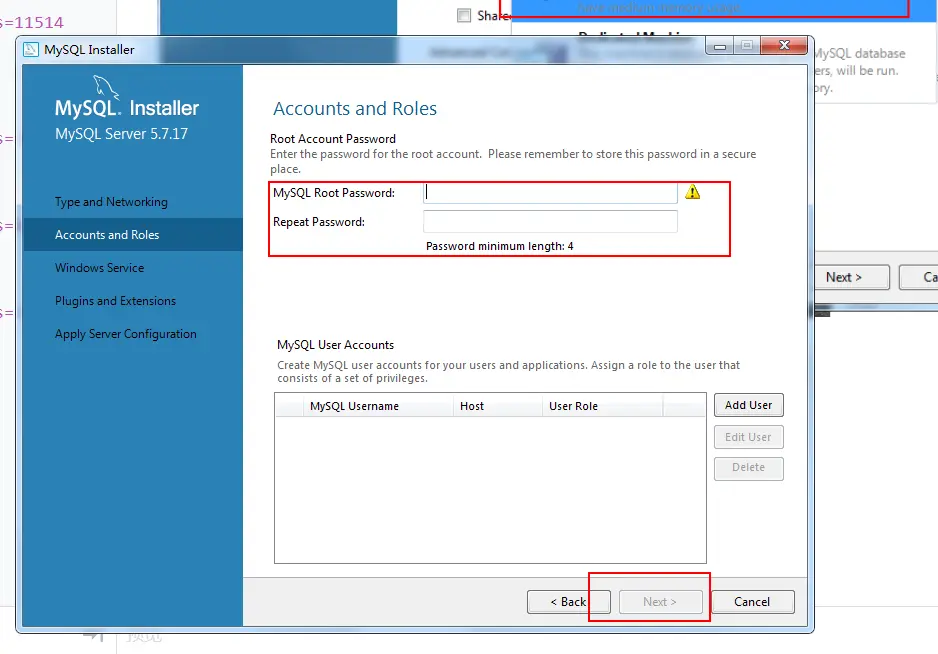Close the MySQL Installer window
The width and height of the screenshot is (938, 654).
point(784,45)
